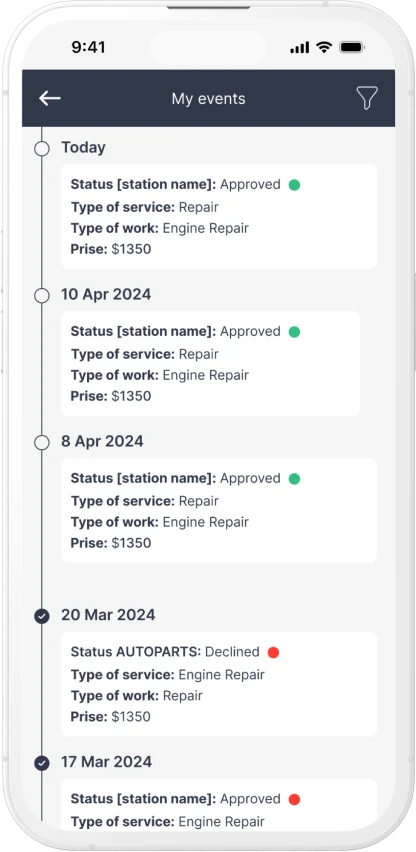Click the green dot on 10 Apr 2024 card
Image resolution: width=416 pixels, height=852 pixels.
click(294, 331)
